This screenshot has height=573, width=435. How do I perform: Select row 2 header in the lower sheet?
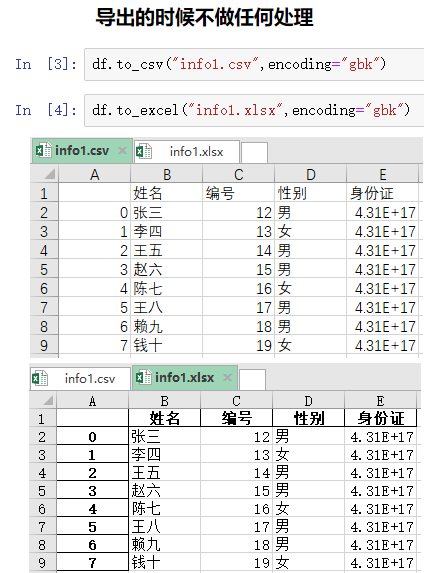[x=42, y=437]
